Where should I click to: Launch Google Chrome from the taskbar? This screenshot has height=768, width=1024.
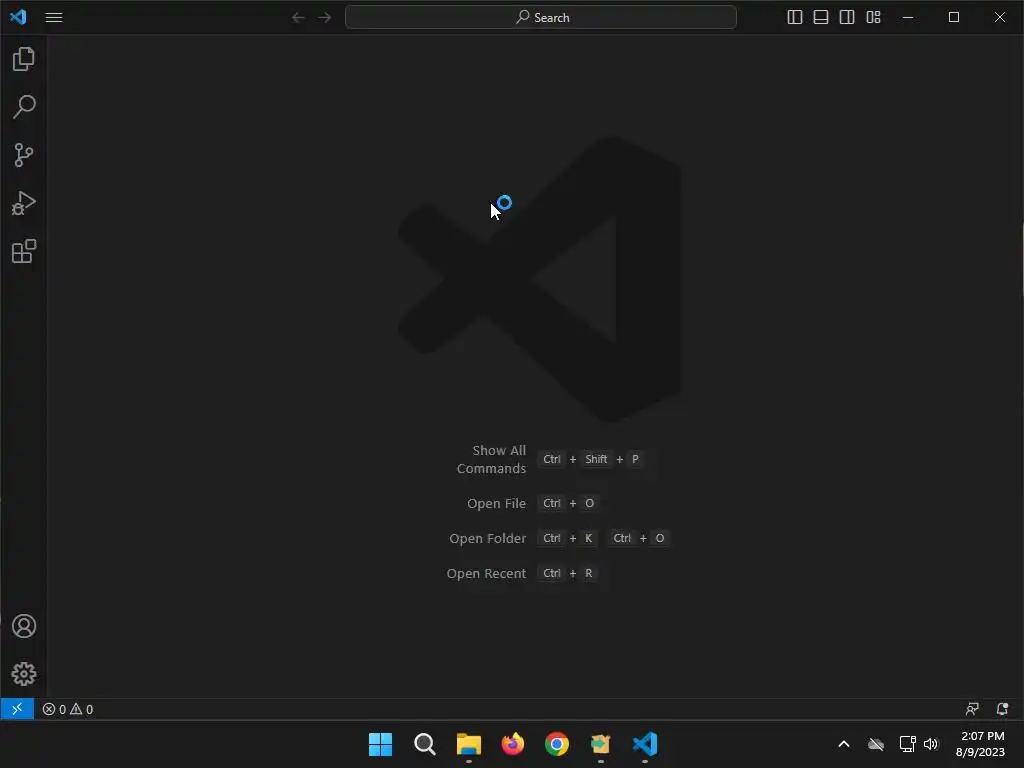coord(556,744)
